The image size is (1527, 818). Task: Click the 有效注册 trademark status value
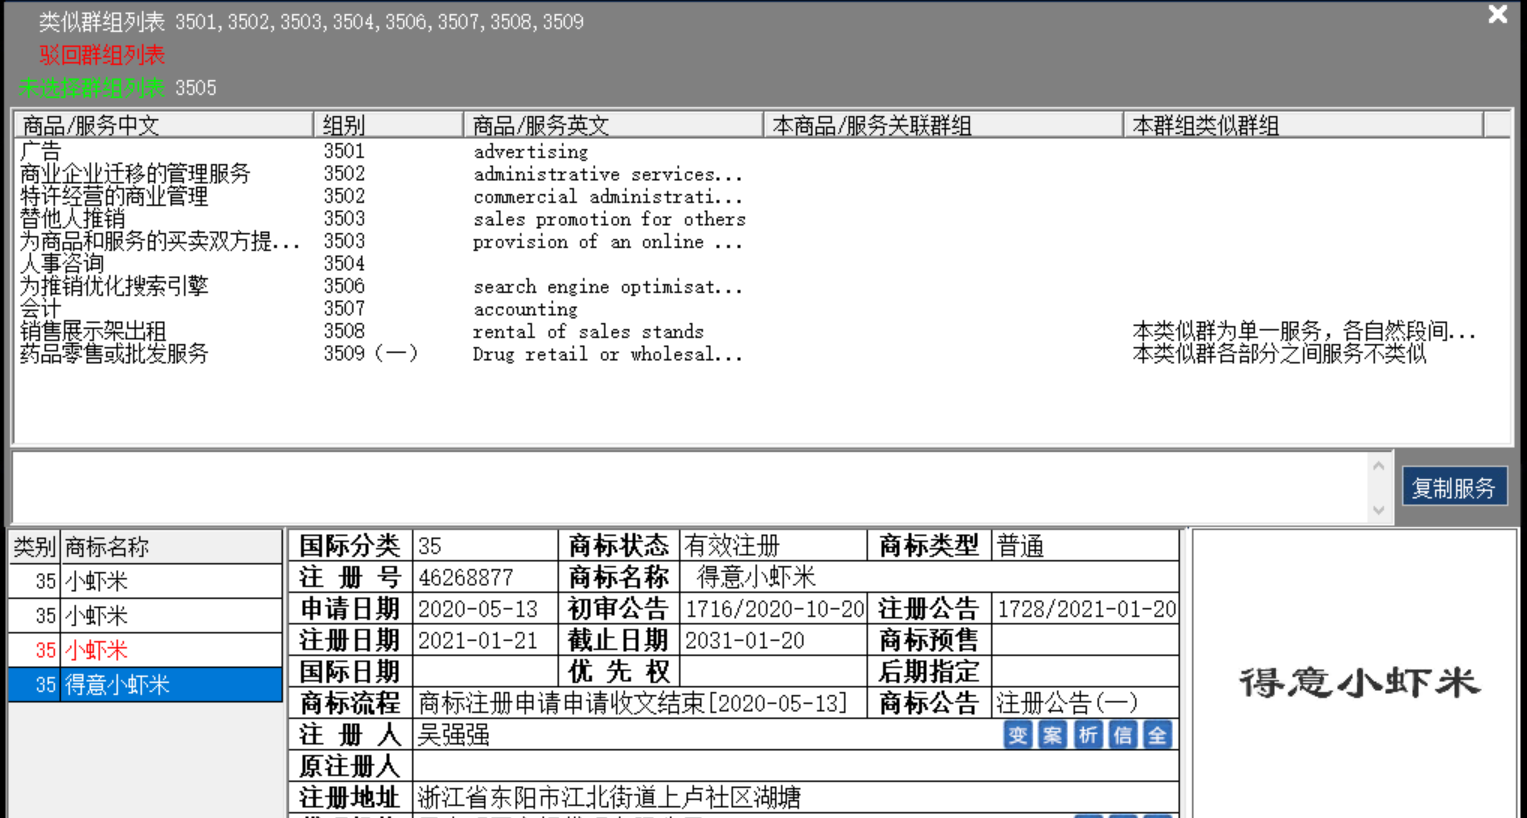click(x=732, y=546)
